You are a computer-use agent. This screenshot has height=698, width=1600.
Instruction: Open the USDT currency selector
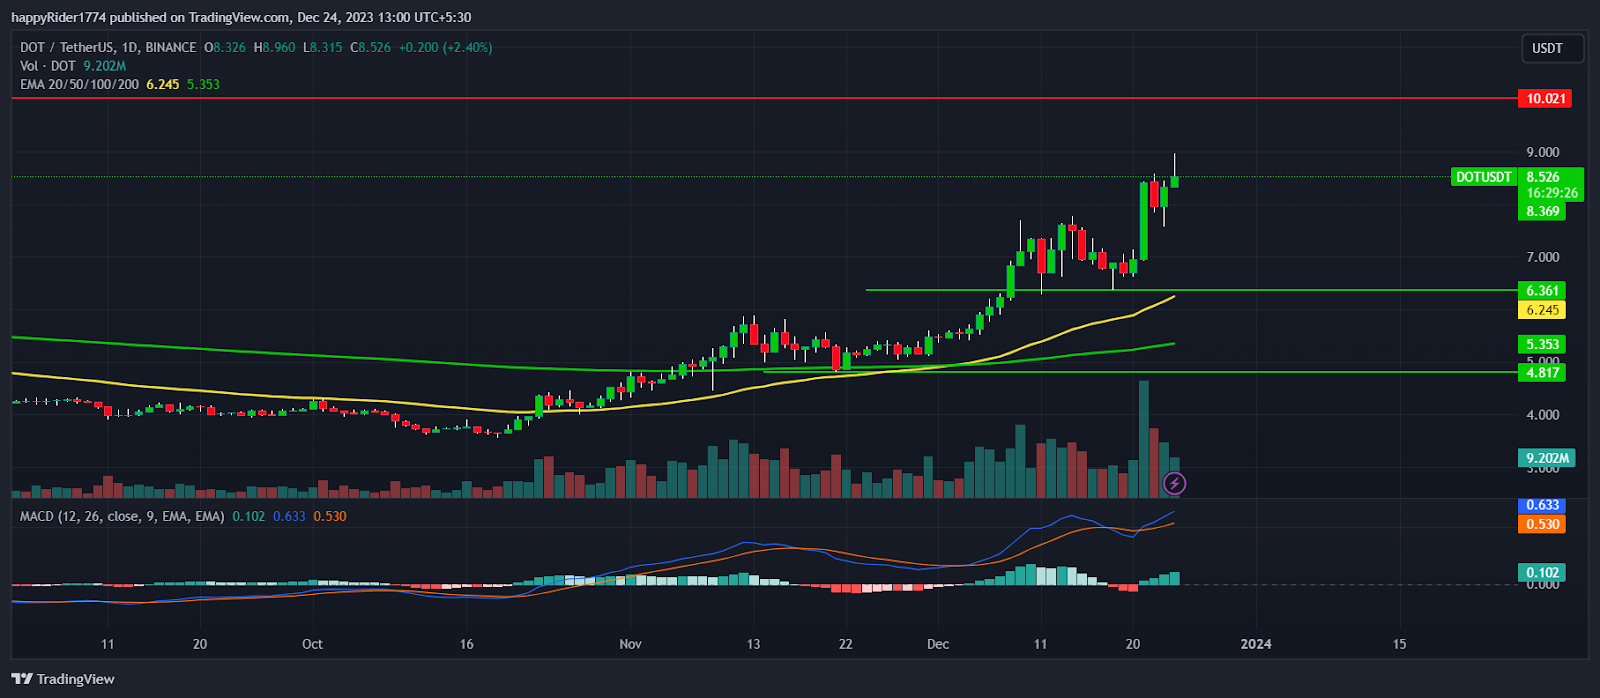[x=1553, y=48]
